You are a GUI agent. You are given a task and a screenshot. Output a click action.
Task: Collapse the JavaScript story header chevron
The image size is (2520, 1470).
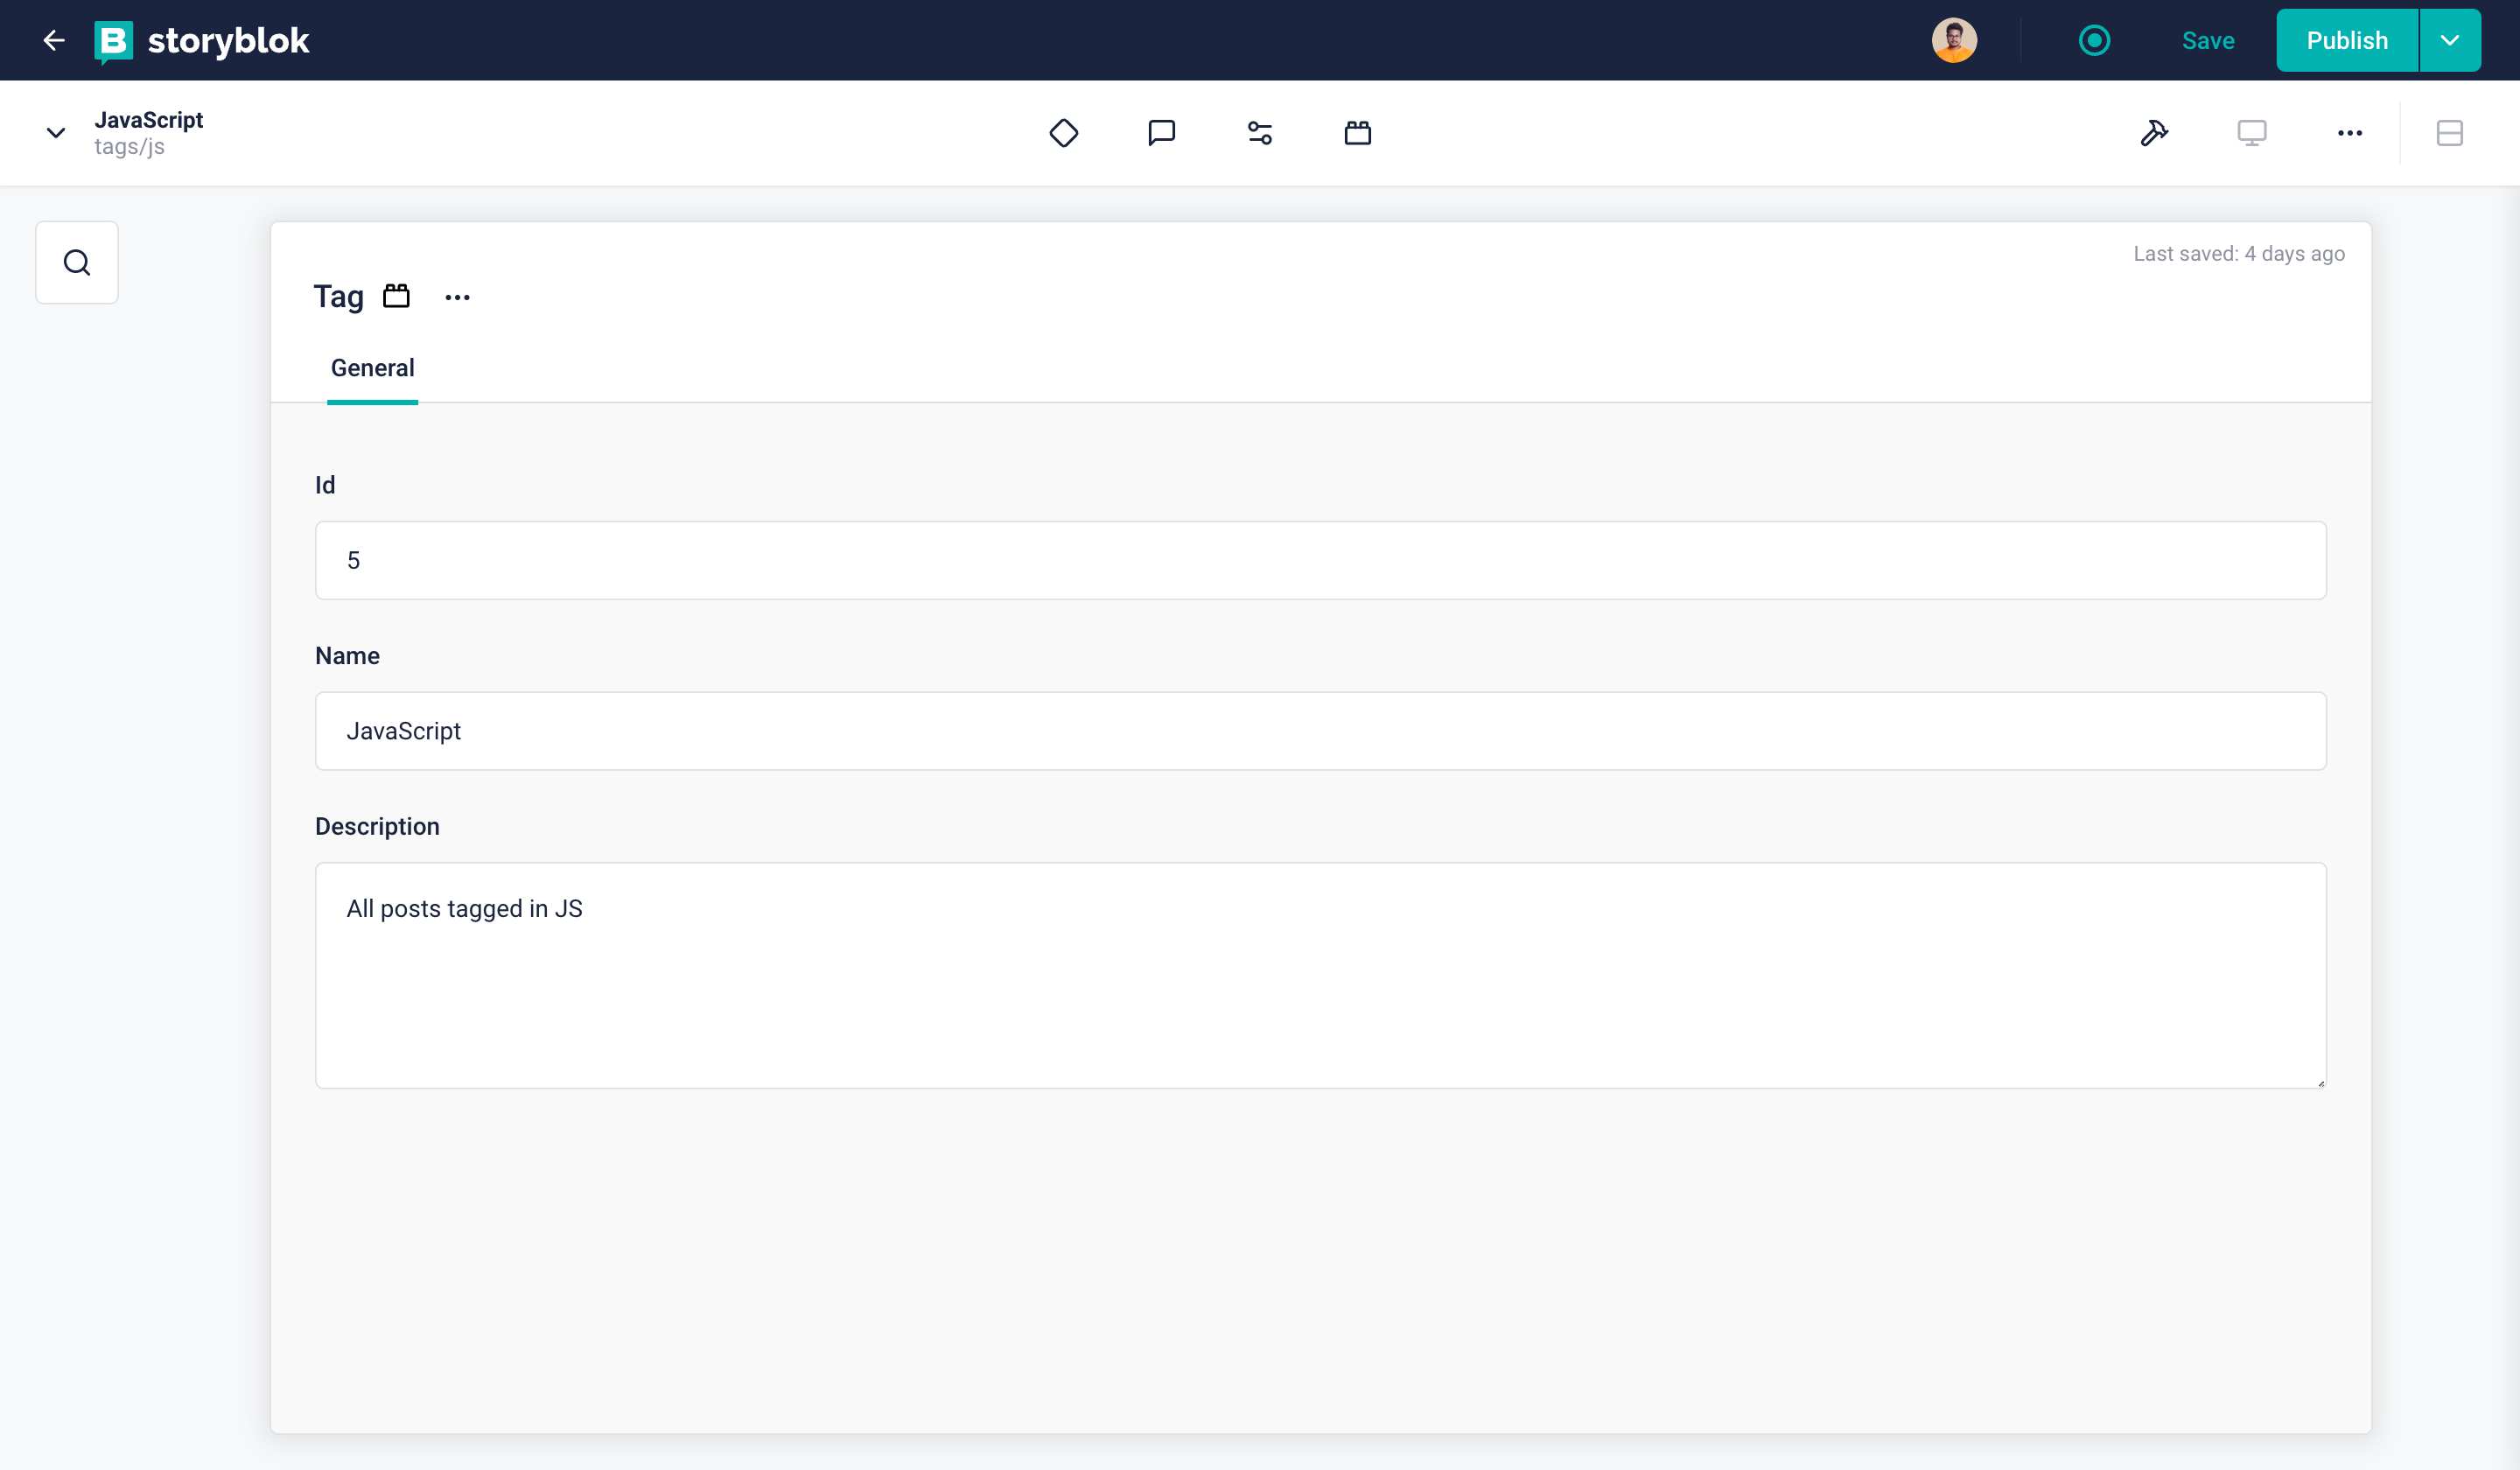coord(56,132)
